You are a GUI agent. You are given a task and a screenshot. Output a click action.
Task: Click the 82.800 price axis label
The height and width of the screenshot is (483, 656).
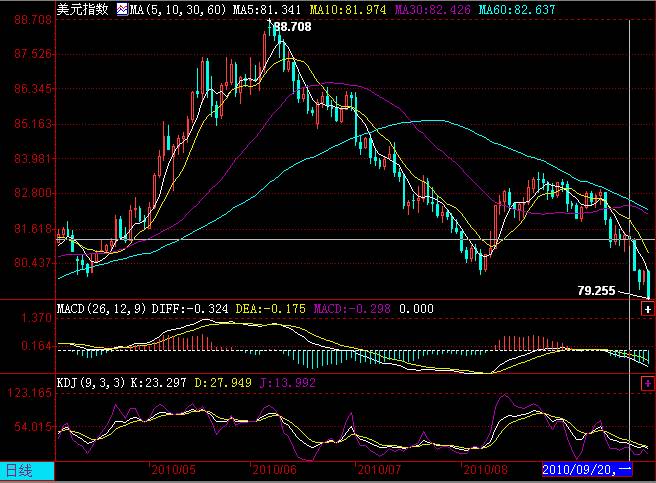pyautogui.click(x=33, y=193)
